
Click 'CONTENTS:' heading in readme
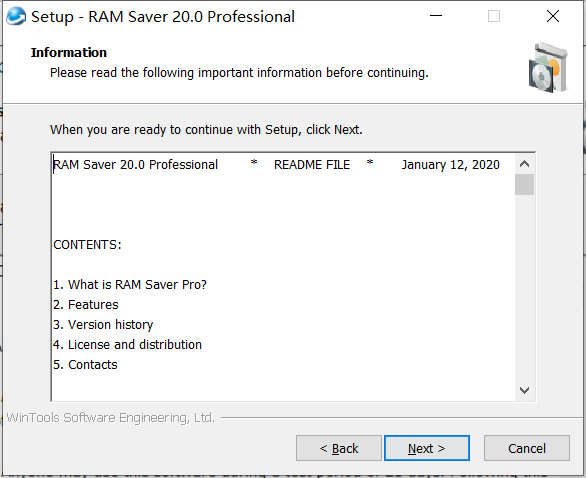click(87, 245)
